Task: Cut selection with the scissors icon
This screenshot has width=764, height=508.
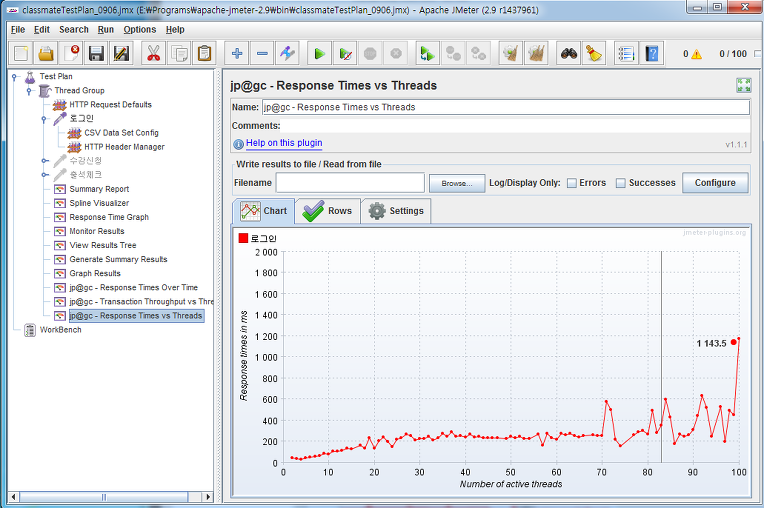Action: click(153, 53)
